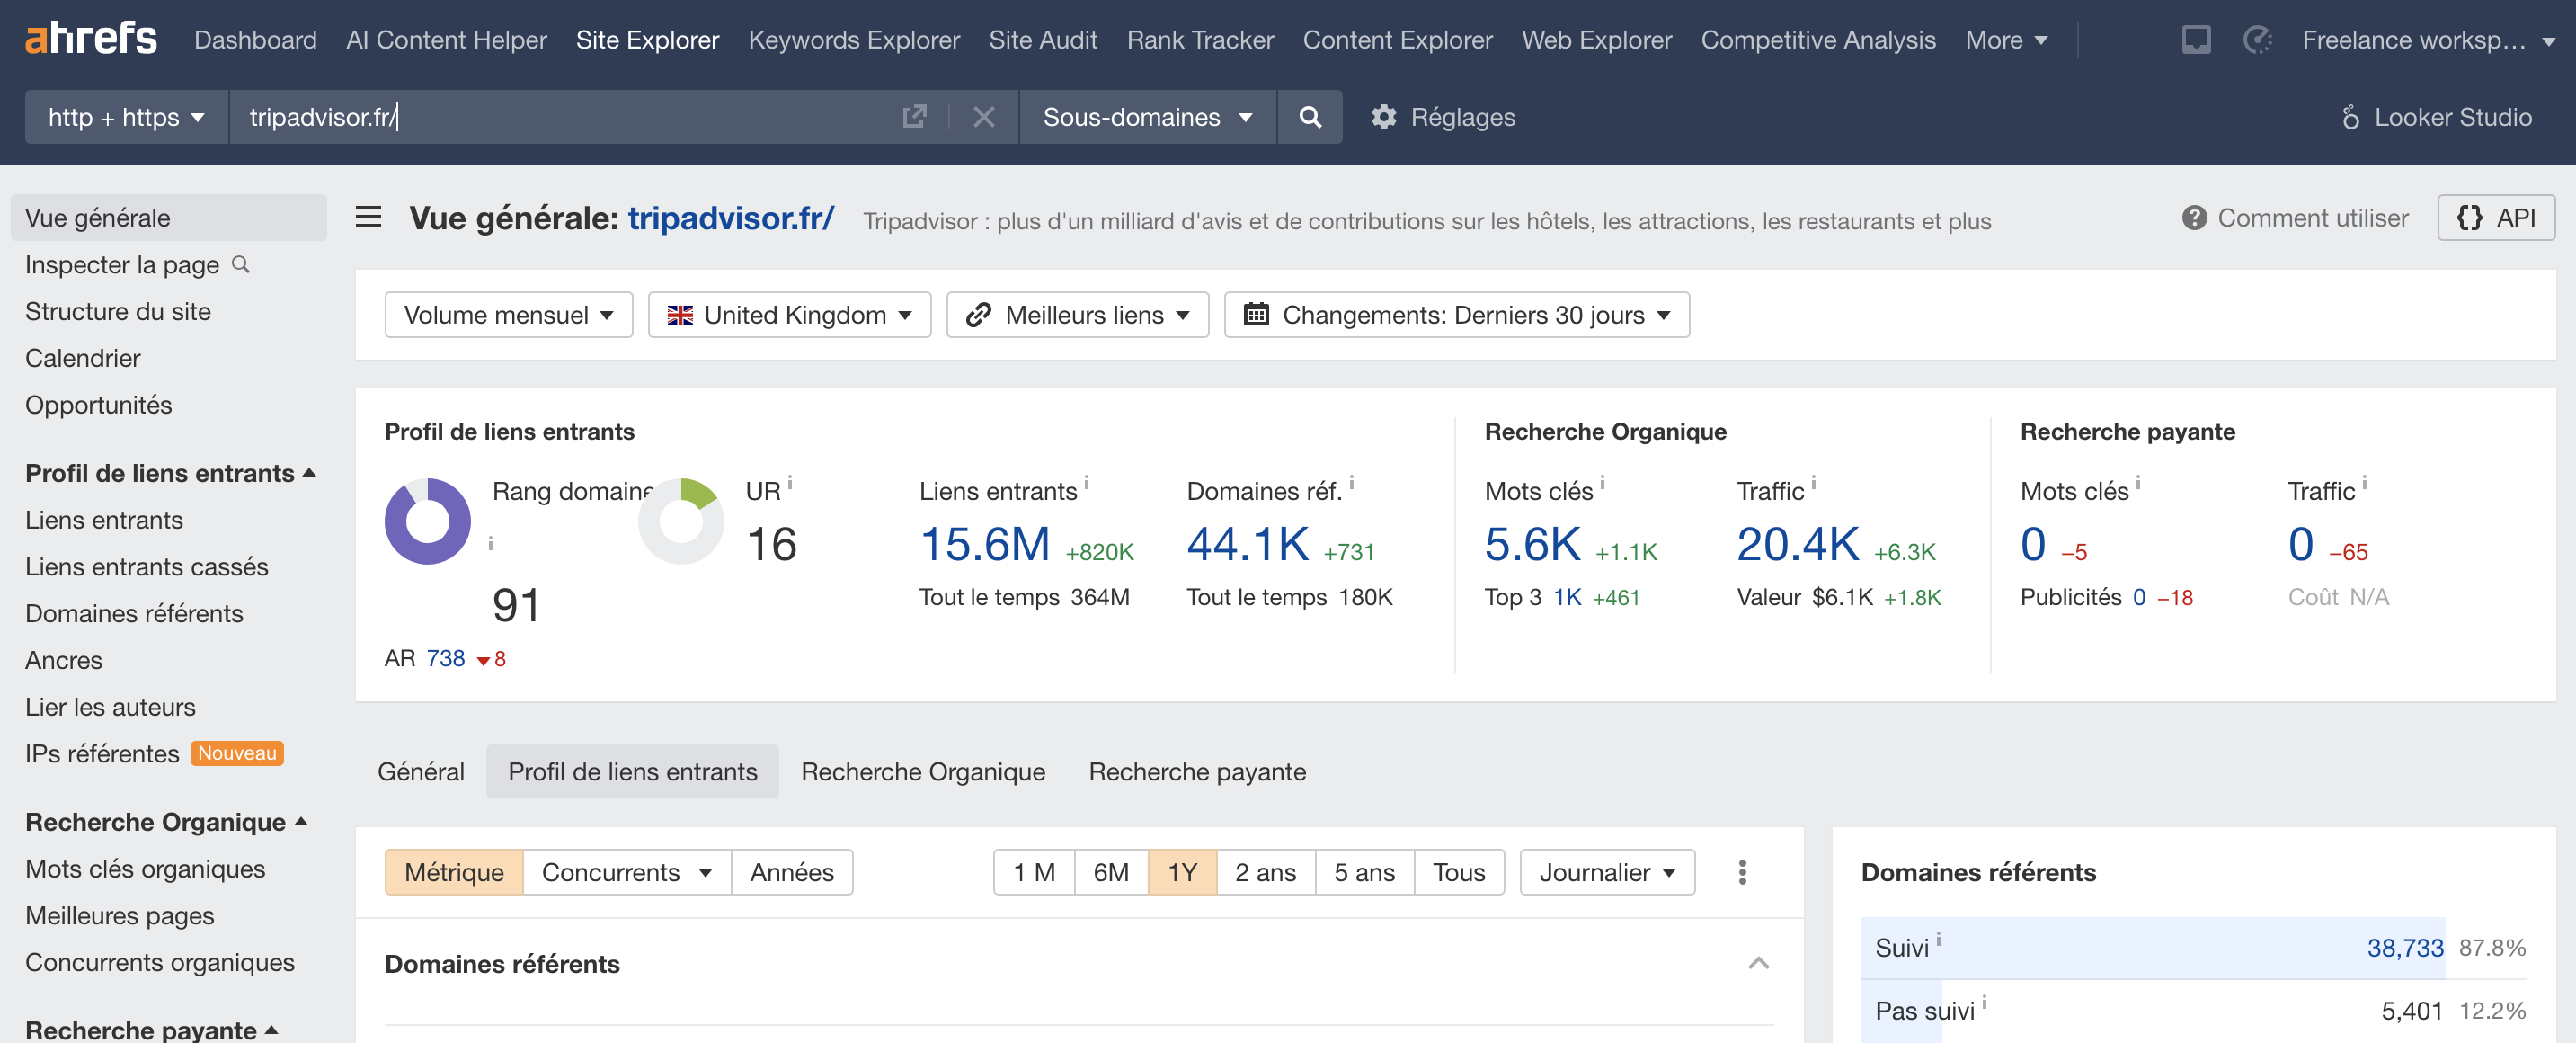Viewport: 2576px width, 1043px height.
Task: Click info icon beside organic Mots clés
Action: point(1602,483)
